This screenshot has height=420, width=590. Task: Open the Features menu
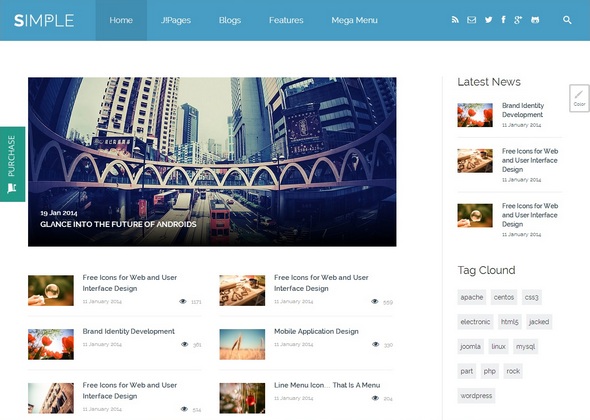click(286, 20)
